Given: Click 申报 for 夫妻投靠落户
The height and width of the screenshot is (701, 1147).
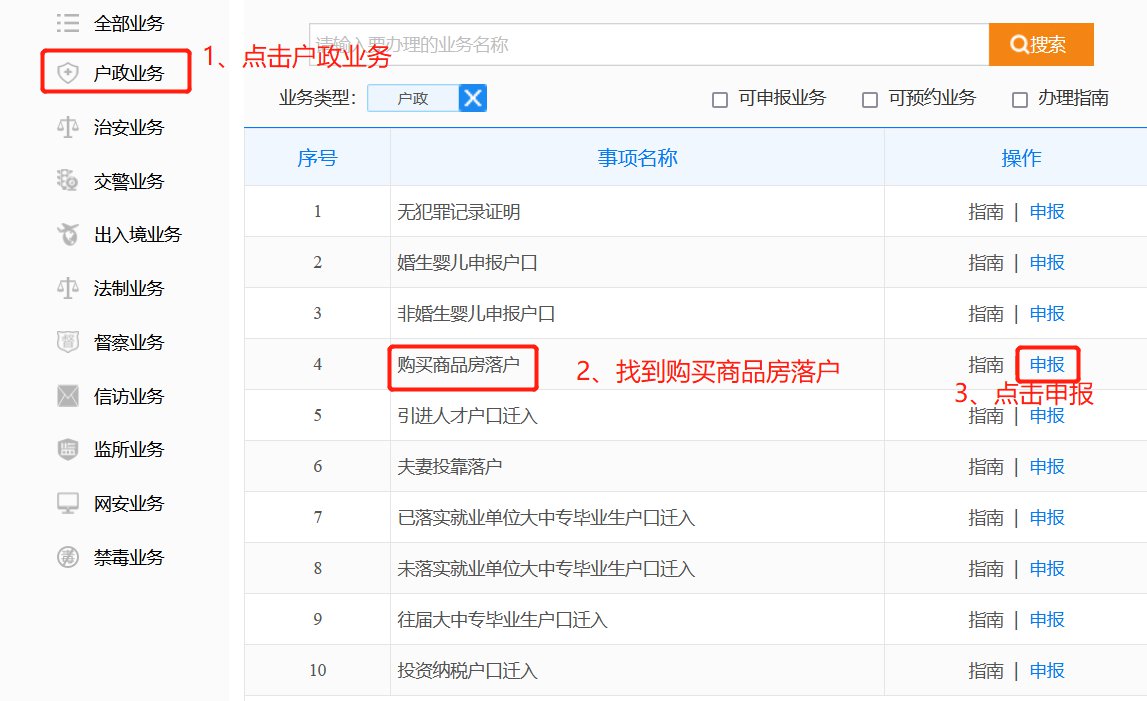Looking at the screenshot, I should (1047, 467).
